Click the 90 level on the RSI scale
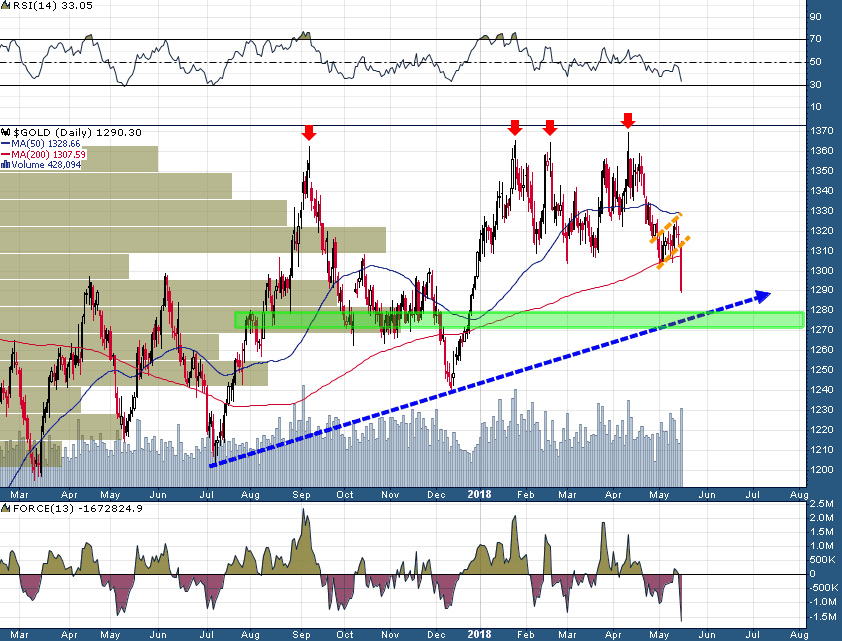842x641 pixels. point(815,17)
